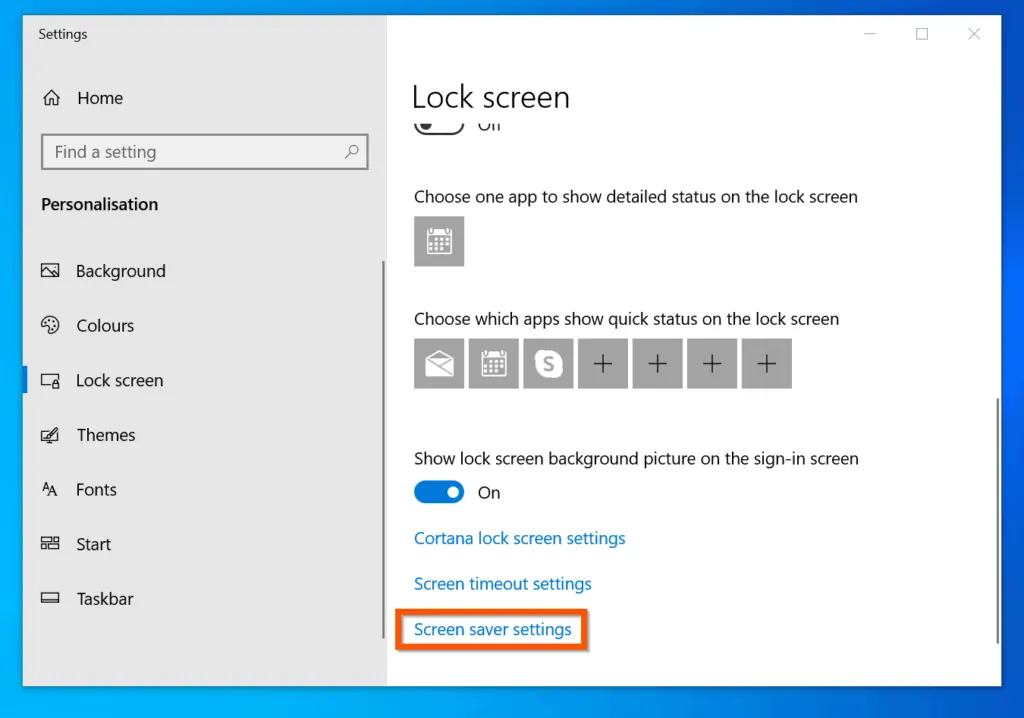Open Cortana lock screen settings
Screen dimensions: 1024x718
(520, 538)
